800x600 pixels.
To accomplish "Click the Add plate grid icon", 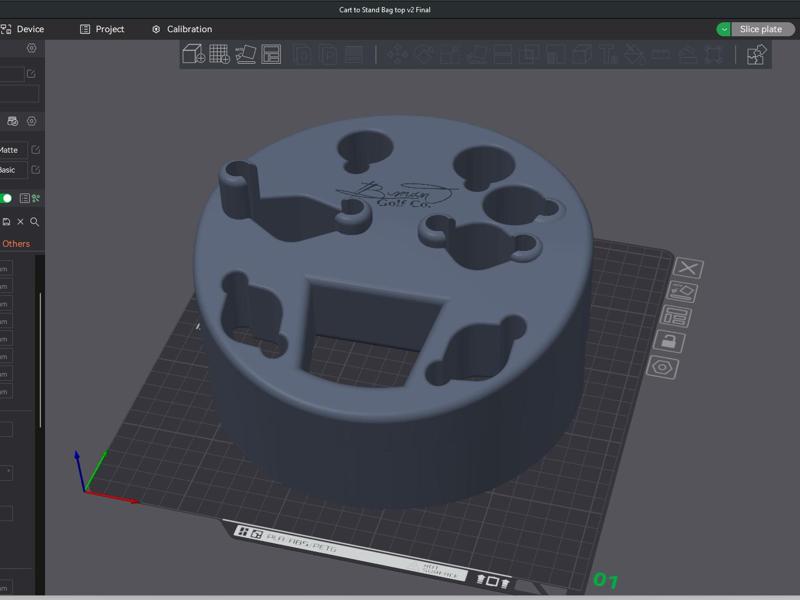I will click(219, 55).
